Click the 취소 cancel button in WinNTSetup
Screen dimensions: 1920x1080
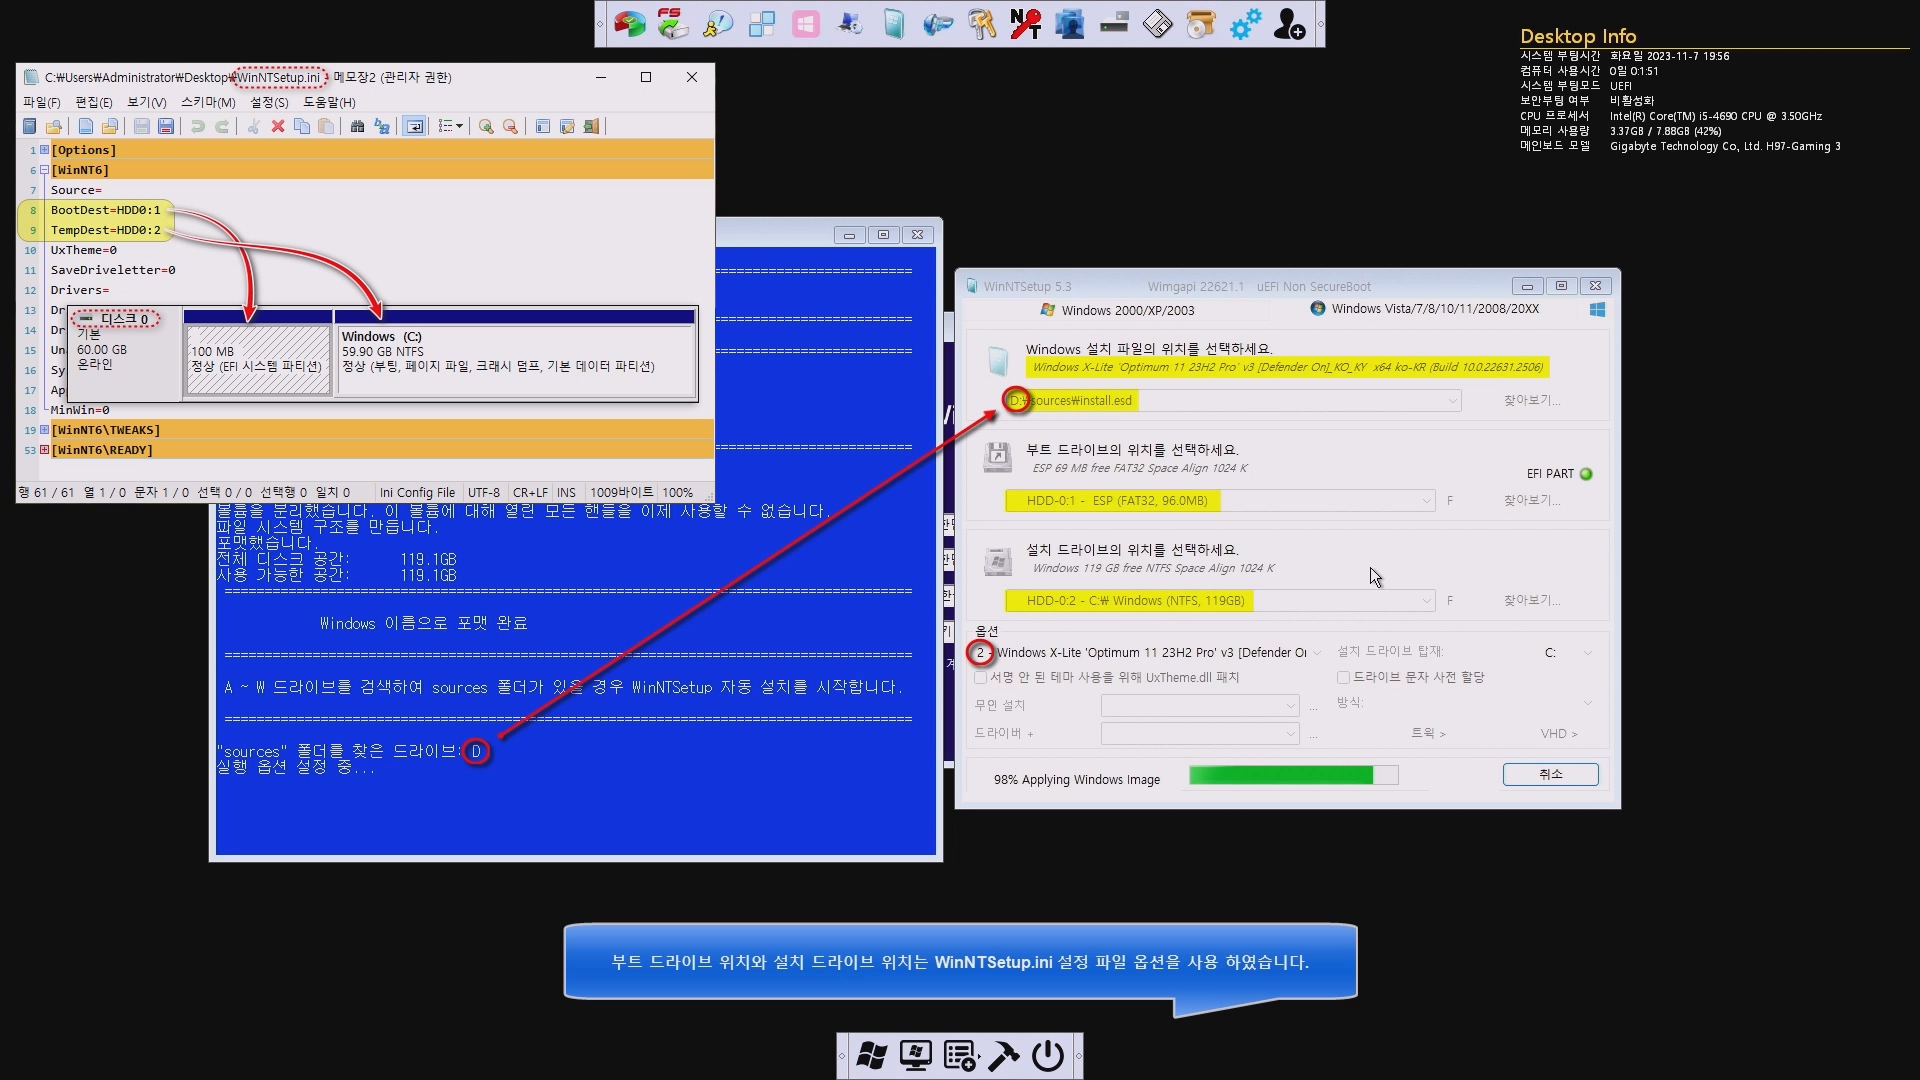click(x=1550, y=774)
